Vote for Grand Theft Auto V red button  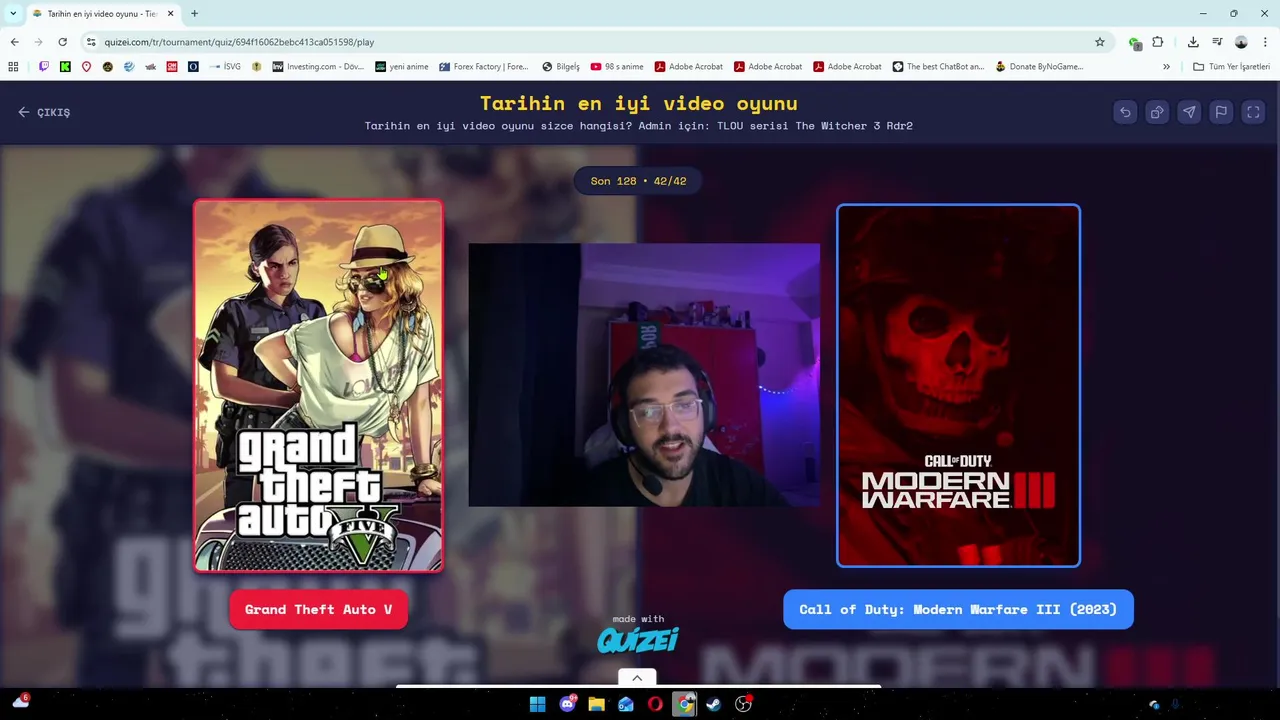(x=318, y=609)
